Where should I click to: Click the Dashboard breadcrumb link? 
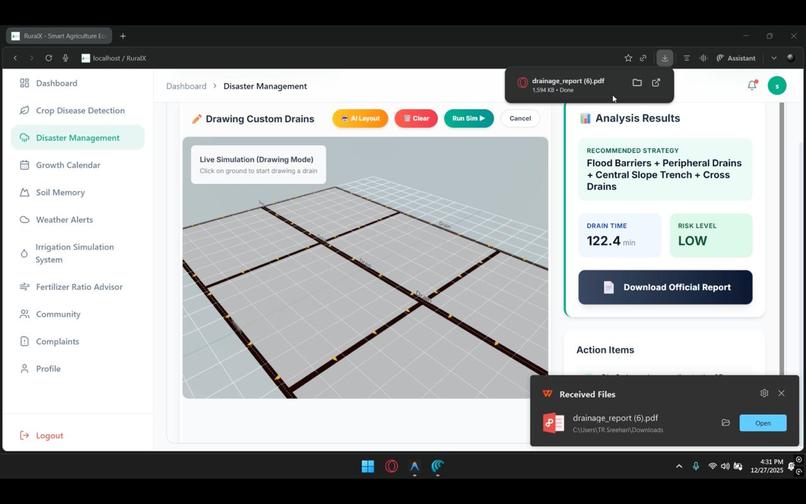coord(186,86)
